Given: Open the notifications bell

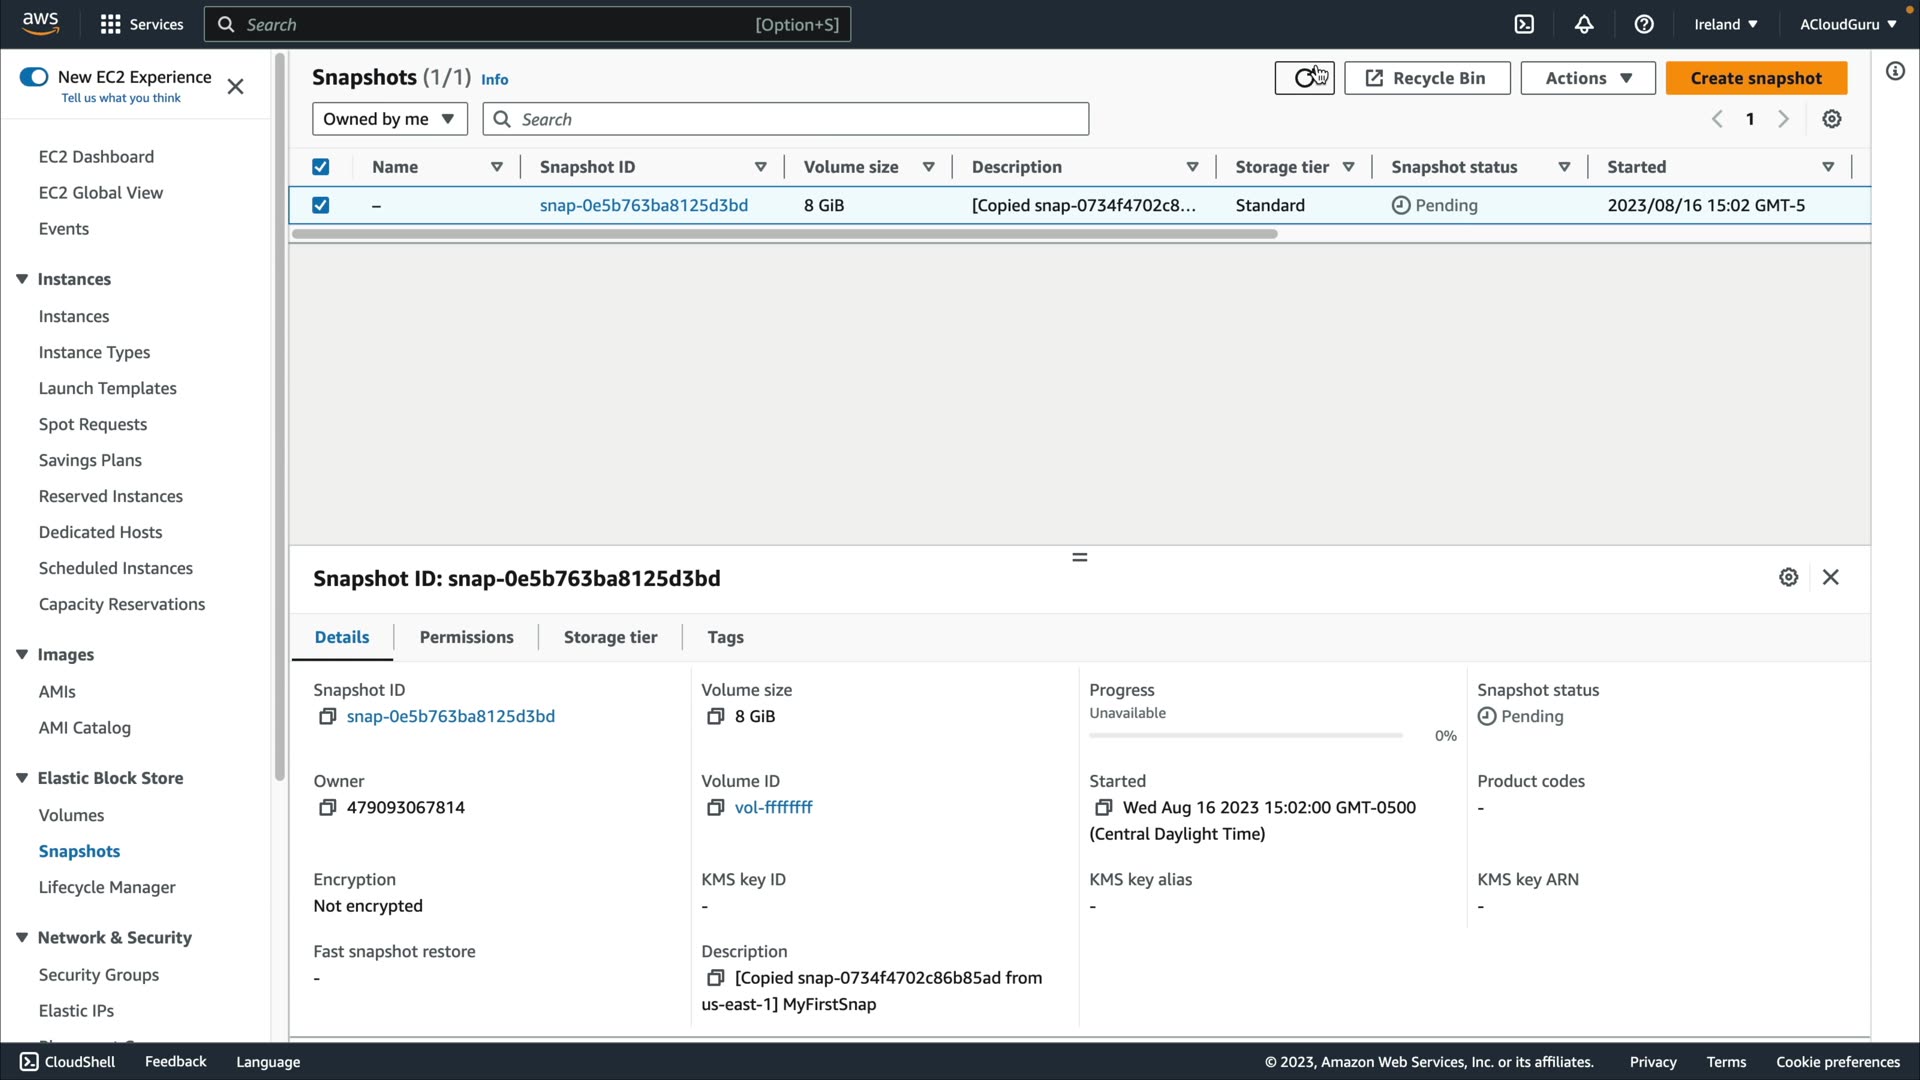Looking at the screenshot, I should (x=1584, y=24).
